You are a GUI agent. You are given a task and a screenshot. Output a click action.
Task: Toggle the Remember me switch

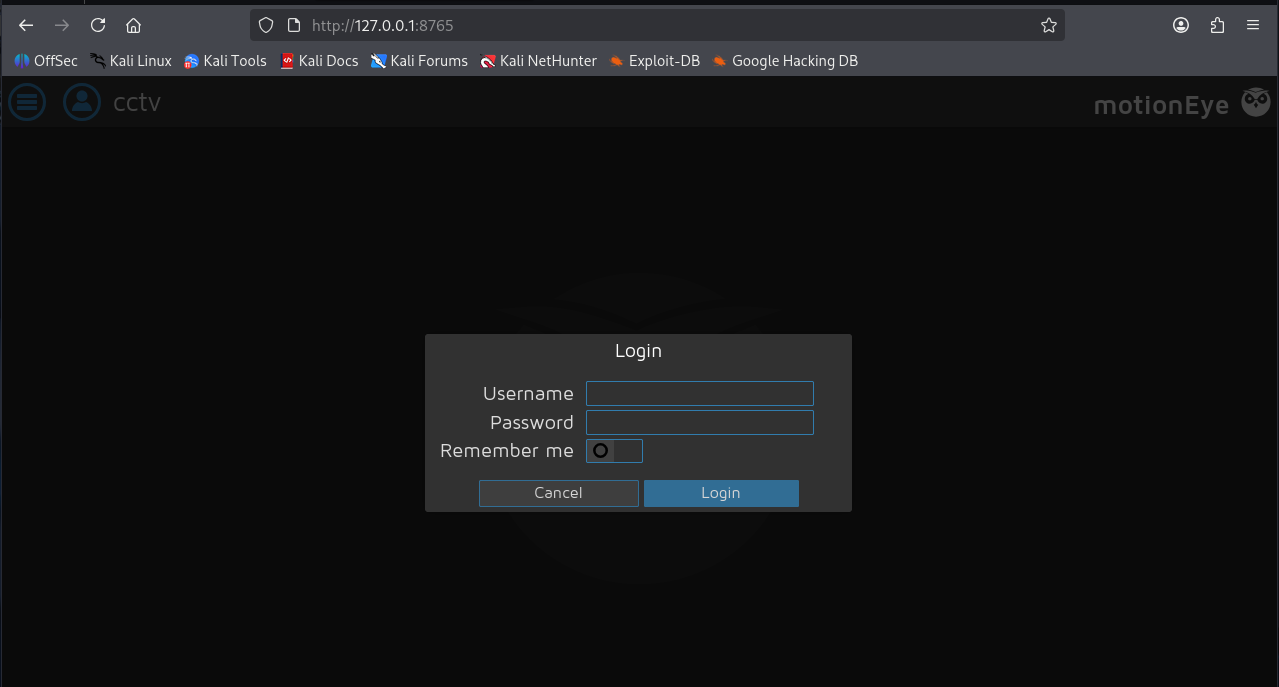pyautogui.click(x=613, y=451)
